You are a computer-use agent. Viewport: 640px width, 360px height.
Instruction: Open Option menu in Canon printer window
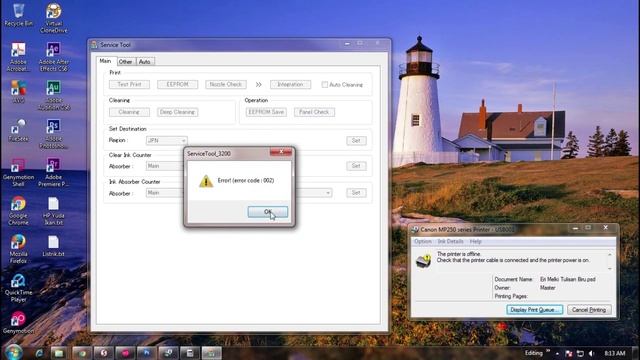coord(423,242)
